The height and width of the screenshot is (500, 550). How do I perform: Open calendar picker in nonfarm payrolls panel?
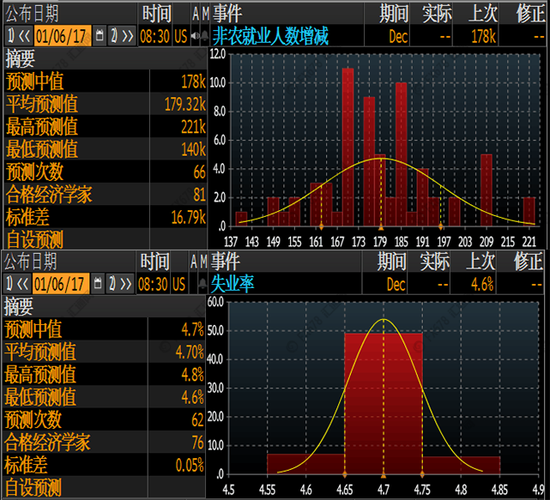coord(100,35)
